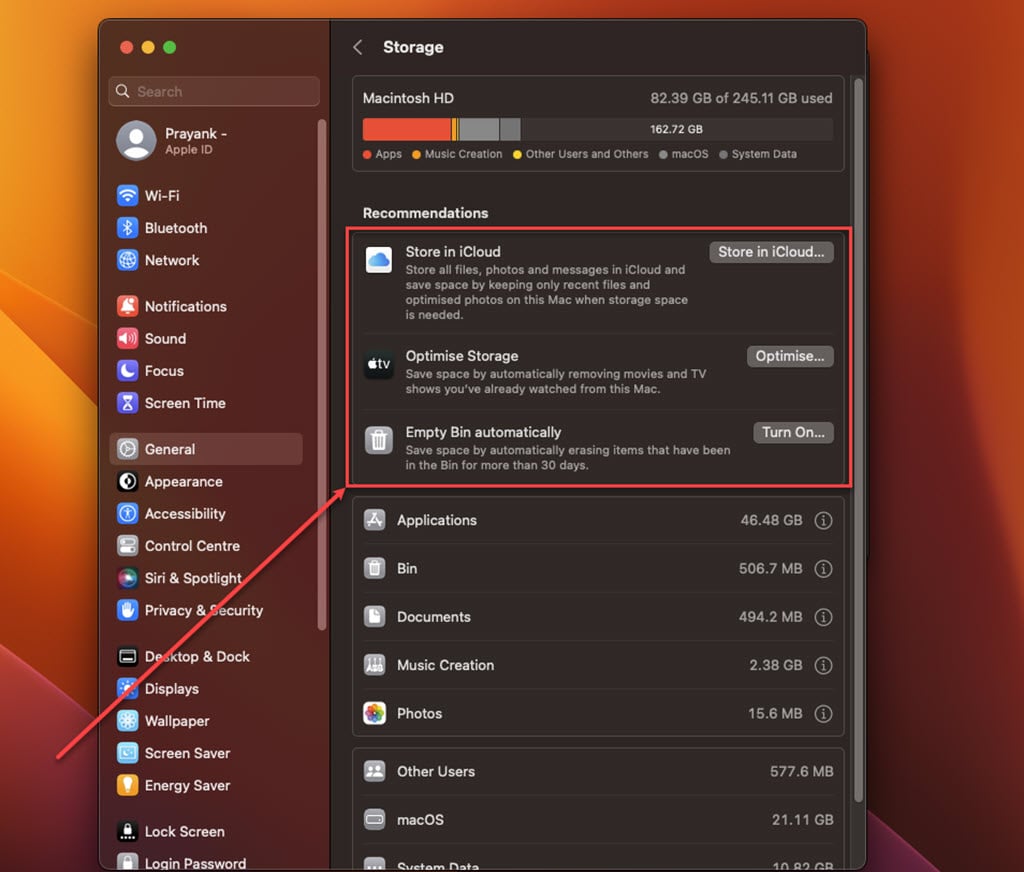Image resolution: width=1024 pixels, height=872 pixels.
Task: Show info for Bin storage
Action: click(x=824, y=569)
